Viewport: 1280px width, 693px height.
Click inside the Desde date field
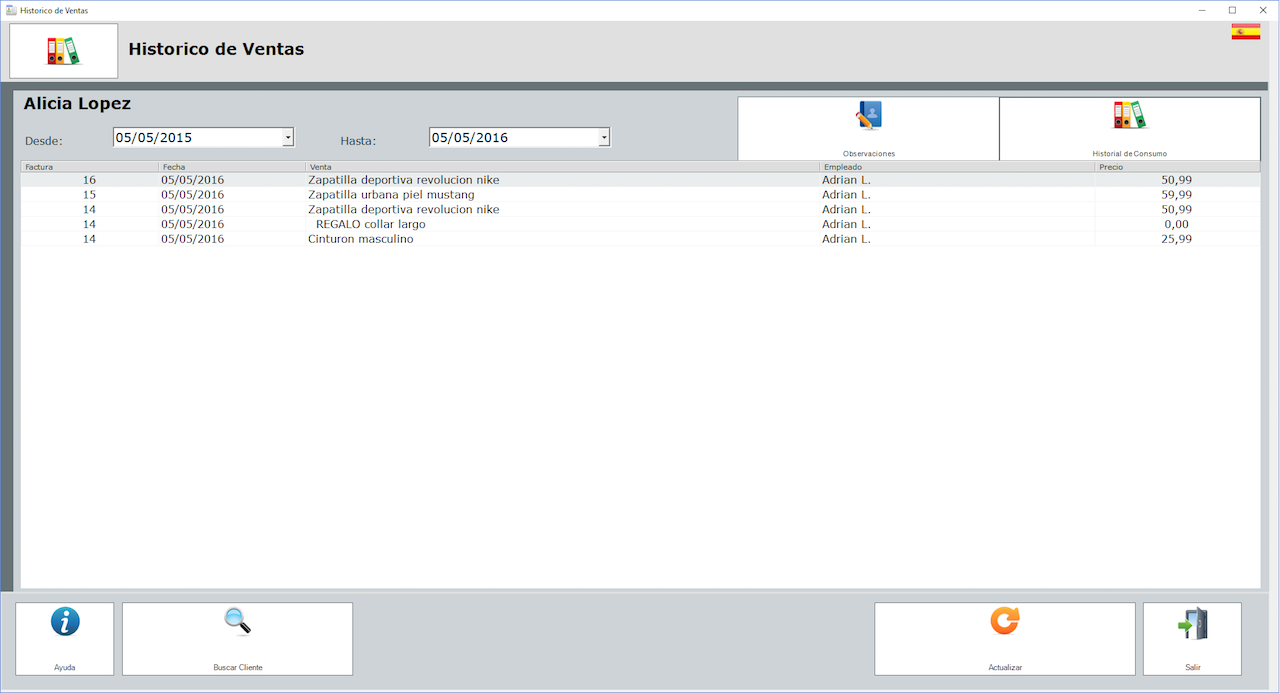click(x=196, y=138)
